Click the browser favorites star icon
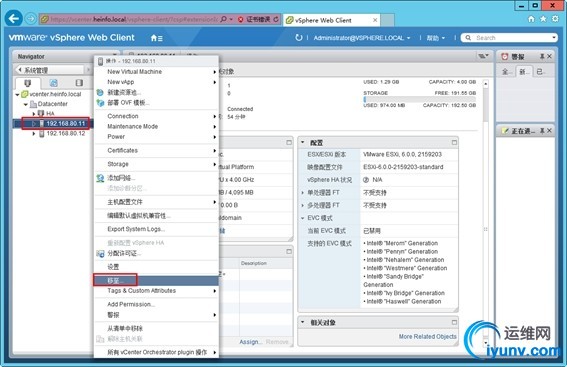Viewport: 567px width, 367px height. click(543, 19)
